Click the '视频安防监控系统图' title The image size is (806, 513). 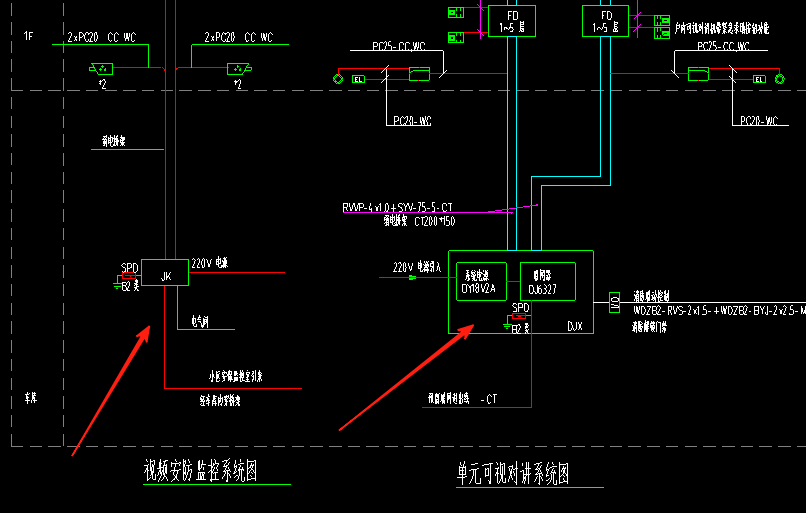200,470
